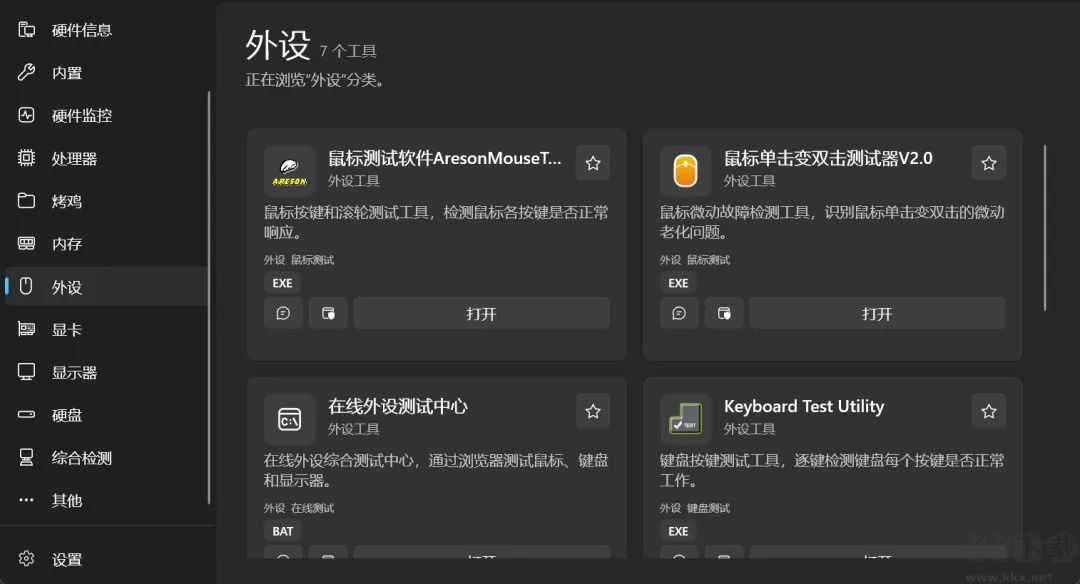
Task: Open comment icon on 鼠标单击变双击测试器 card
Action: (679, 313)
